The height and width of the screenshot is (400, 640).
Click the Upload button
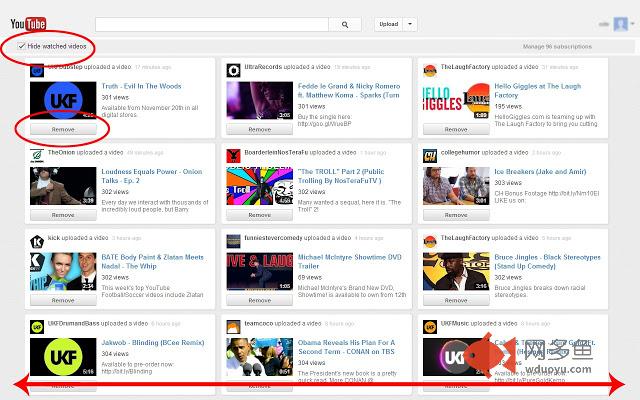coord(389,24)
